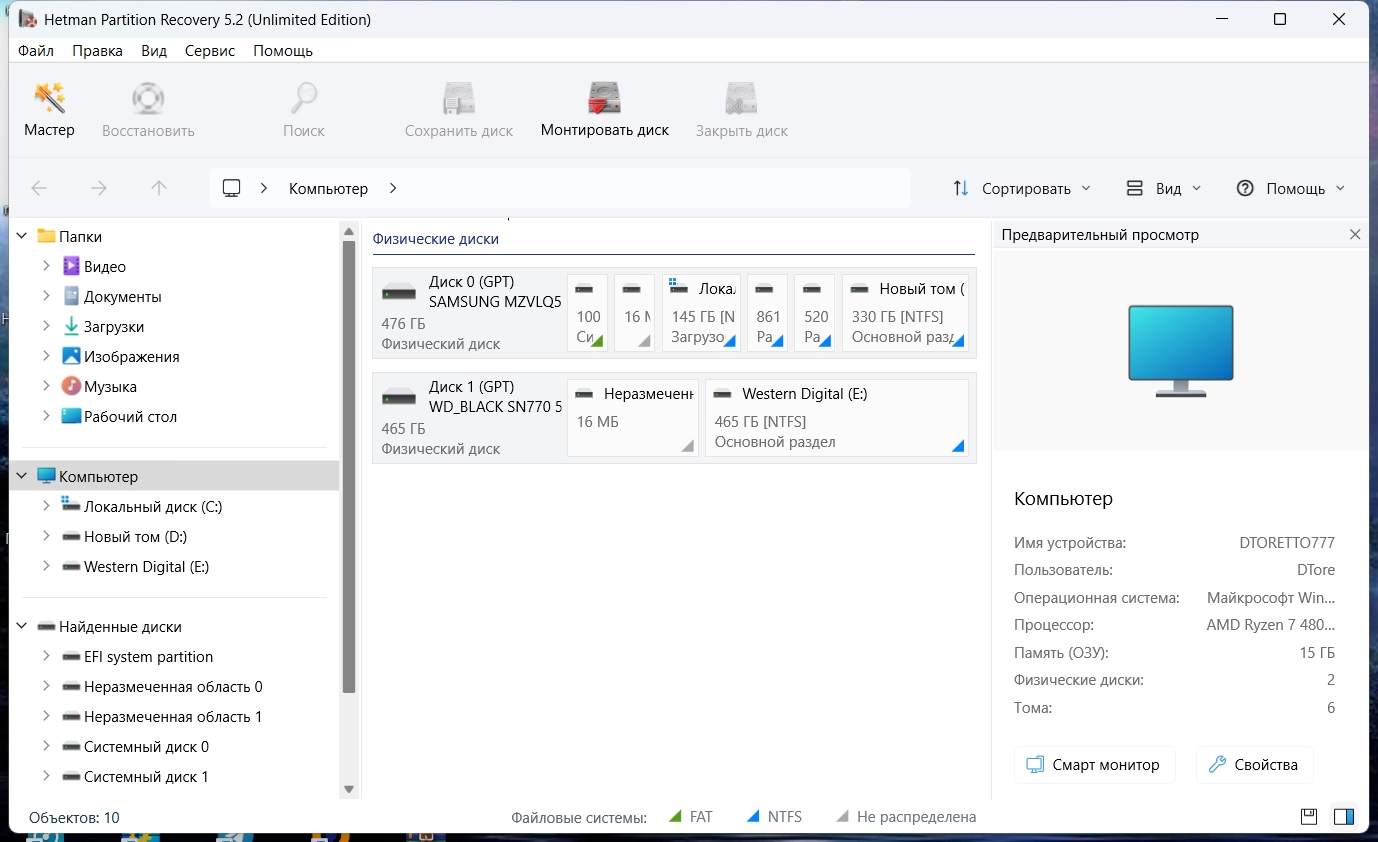Go forward with the right arrow
This screenshot has width=1378, height=842.
pyautogui.click(x=99, y=188)
